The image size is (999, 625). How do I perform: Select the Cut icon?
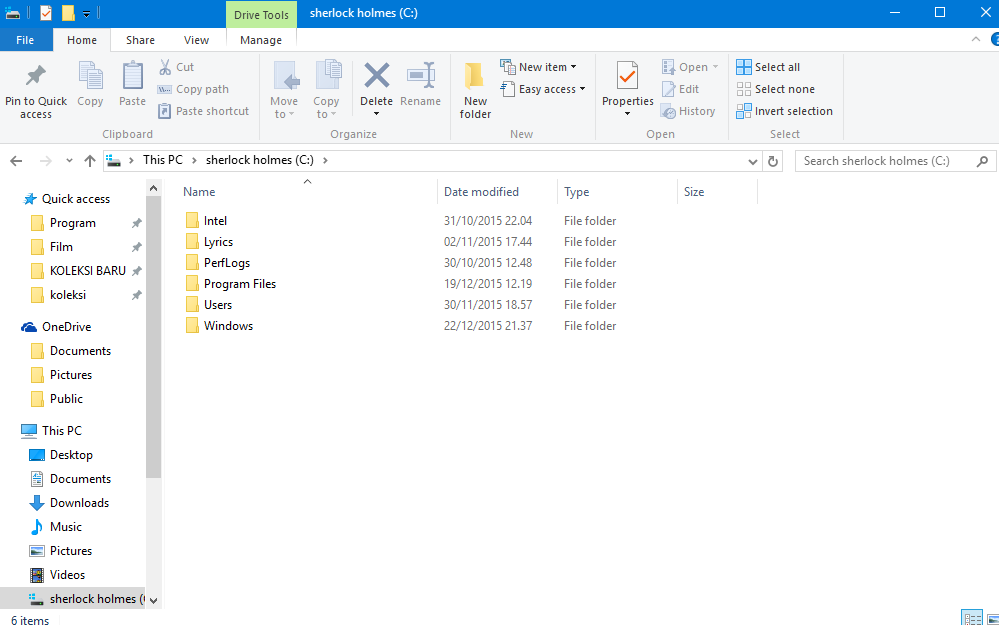[x=177, y=66]
